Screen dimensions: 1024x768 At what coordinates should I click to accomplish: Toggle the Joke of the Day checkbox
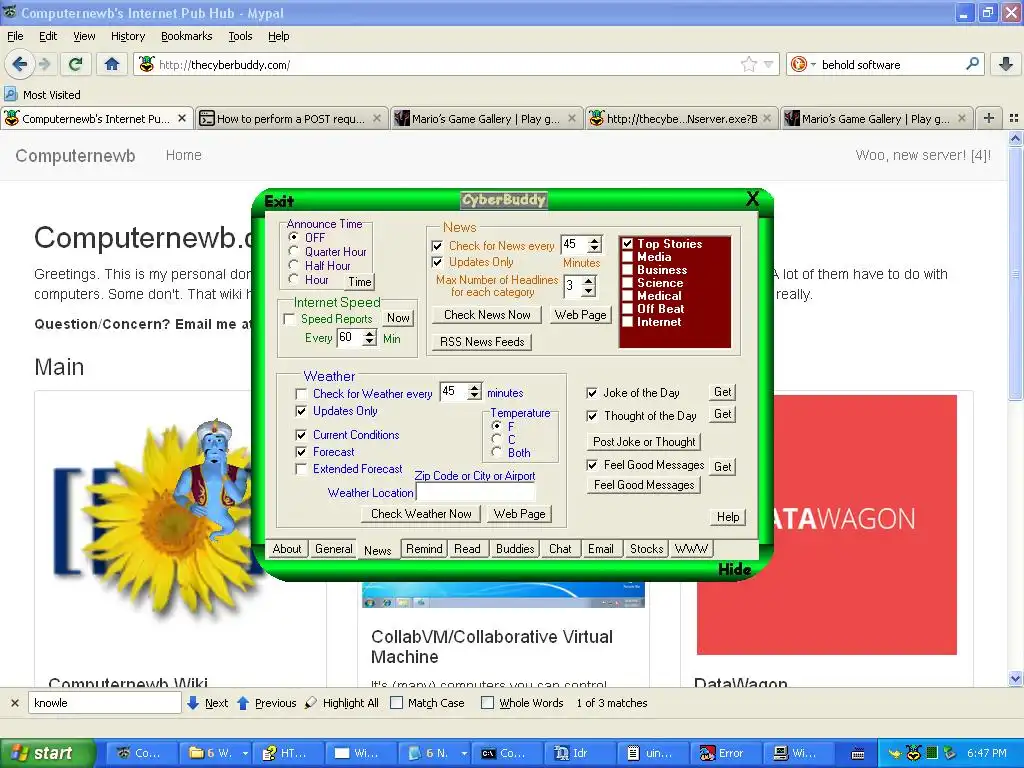(x=592, y=393)
